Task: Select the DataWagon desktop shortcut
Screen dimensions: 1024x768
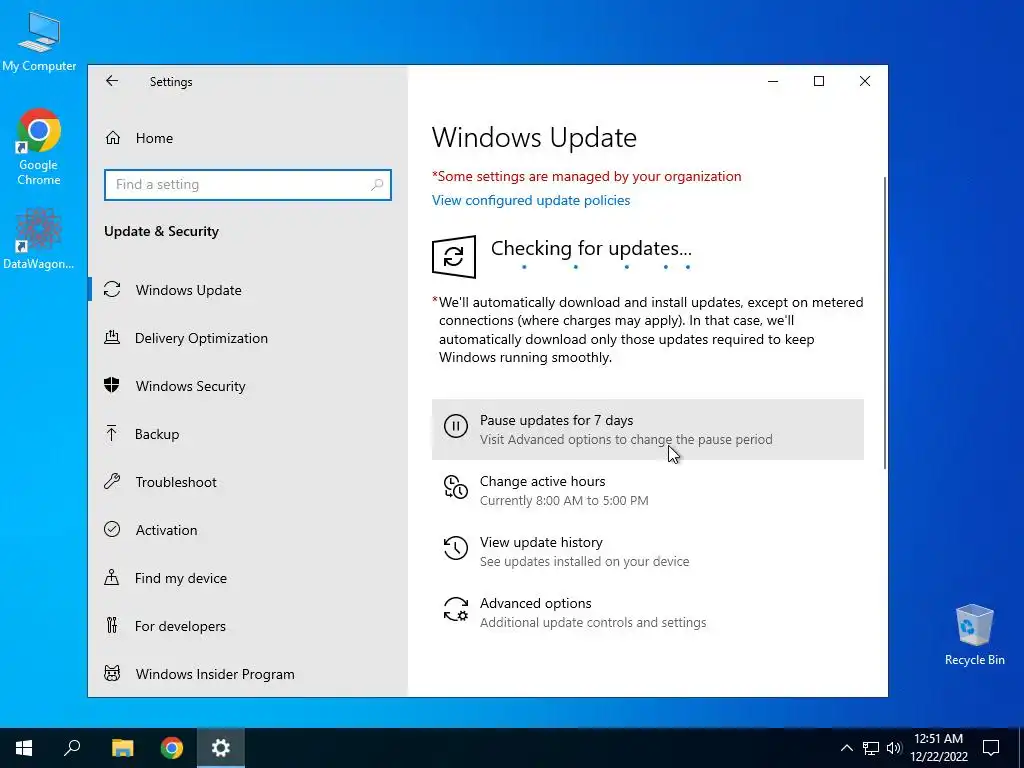Action: [x=39, y=239]
